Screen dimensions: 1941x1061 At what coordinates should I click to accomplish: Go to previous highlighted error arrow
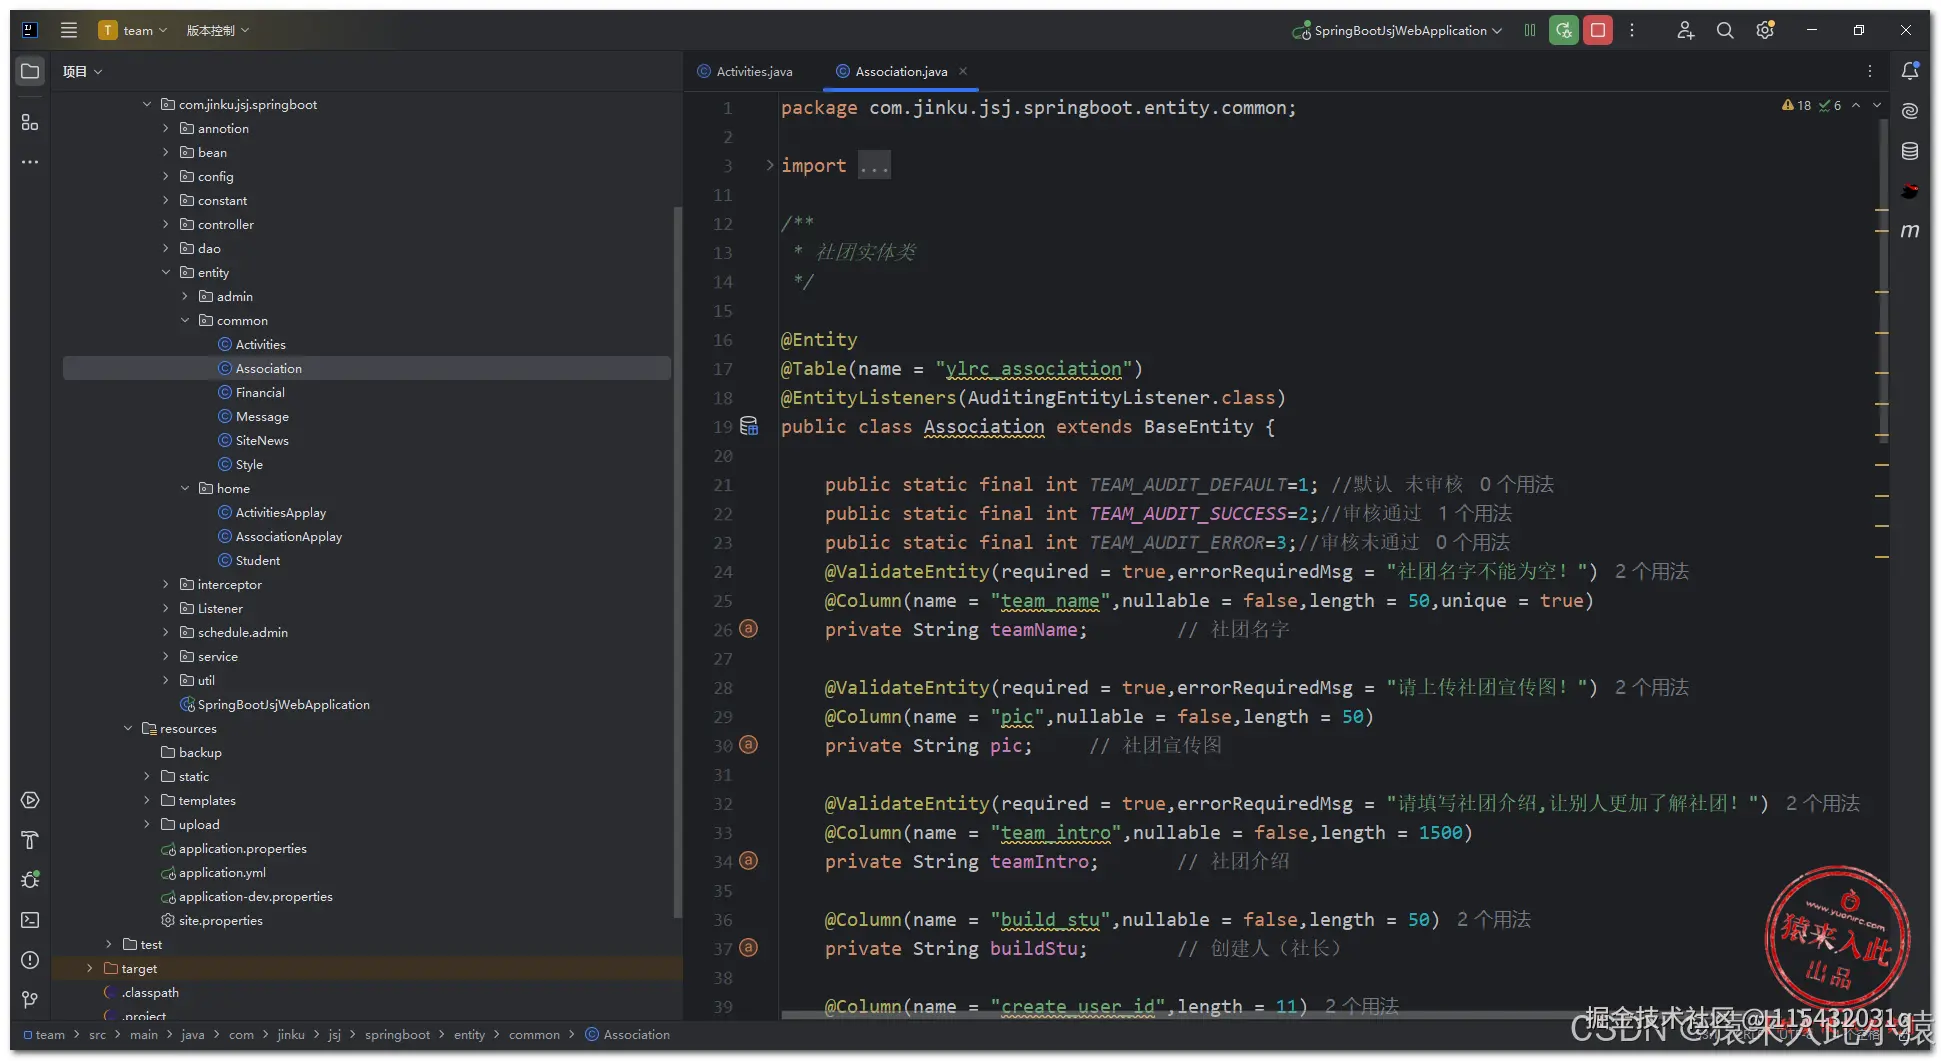(1856, 105)
